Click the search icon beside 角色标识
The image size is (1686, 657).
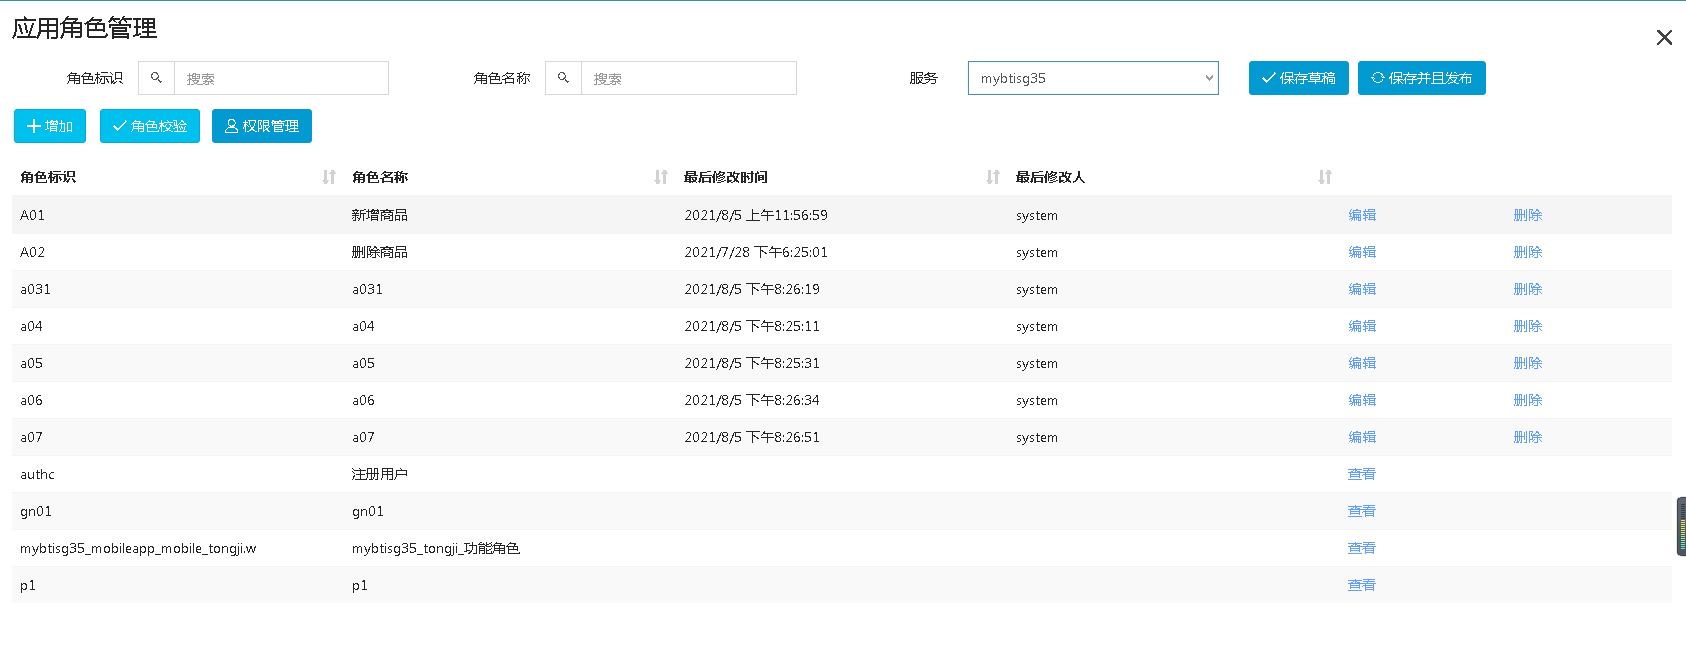click(156, 78)
